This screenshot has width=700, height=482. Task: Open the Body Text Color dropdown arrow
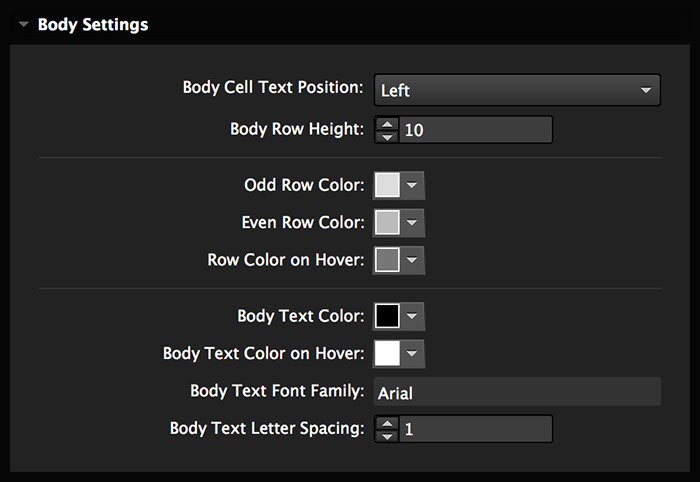(x=412, y=316)
